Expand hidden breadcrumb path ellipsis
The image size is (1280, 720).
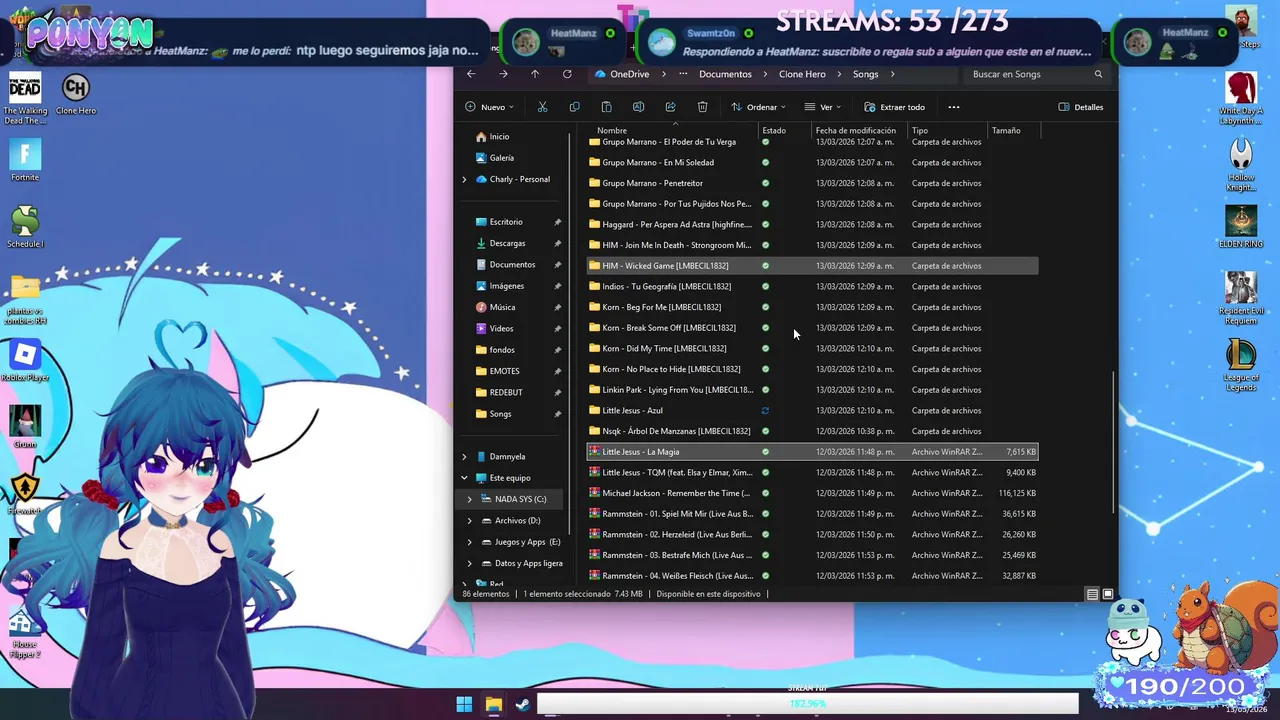(x=683, y=74)
